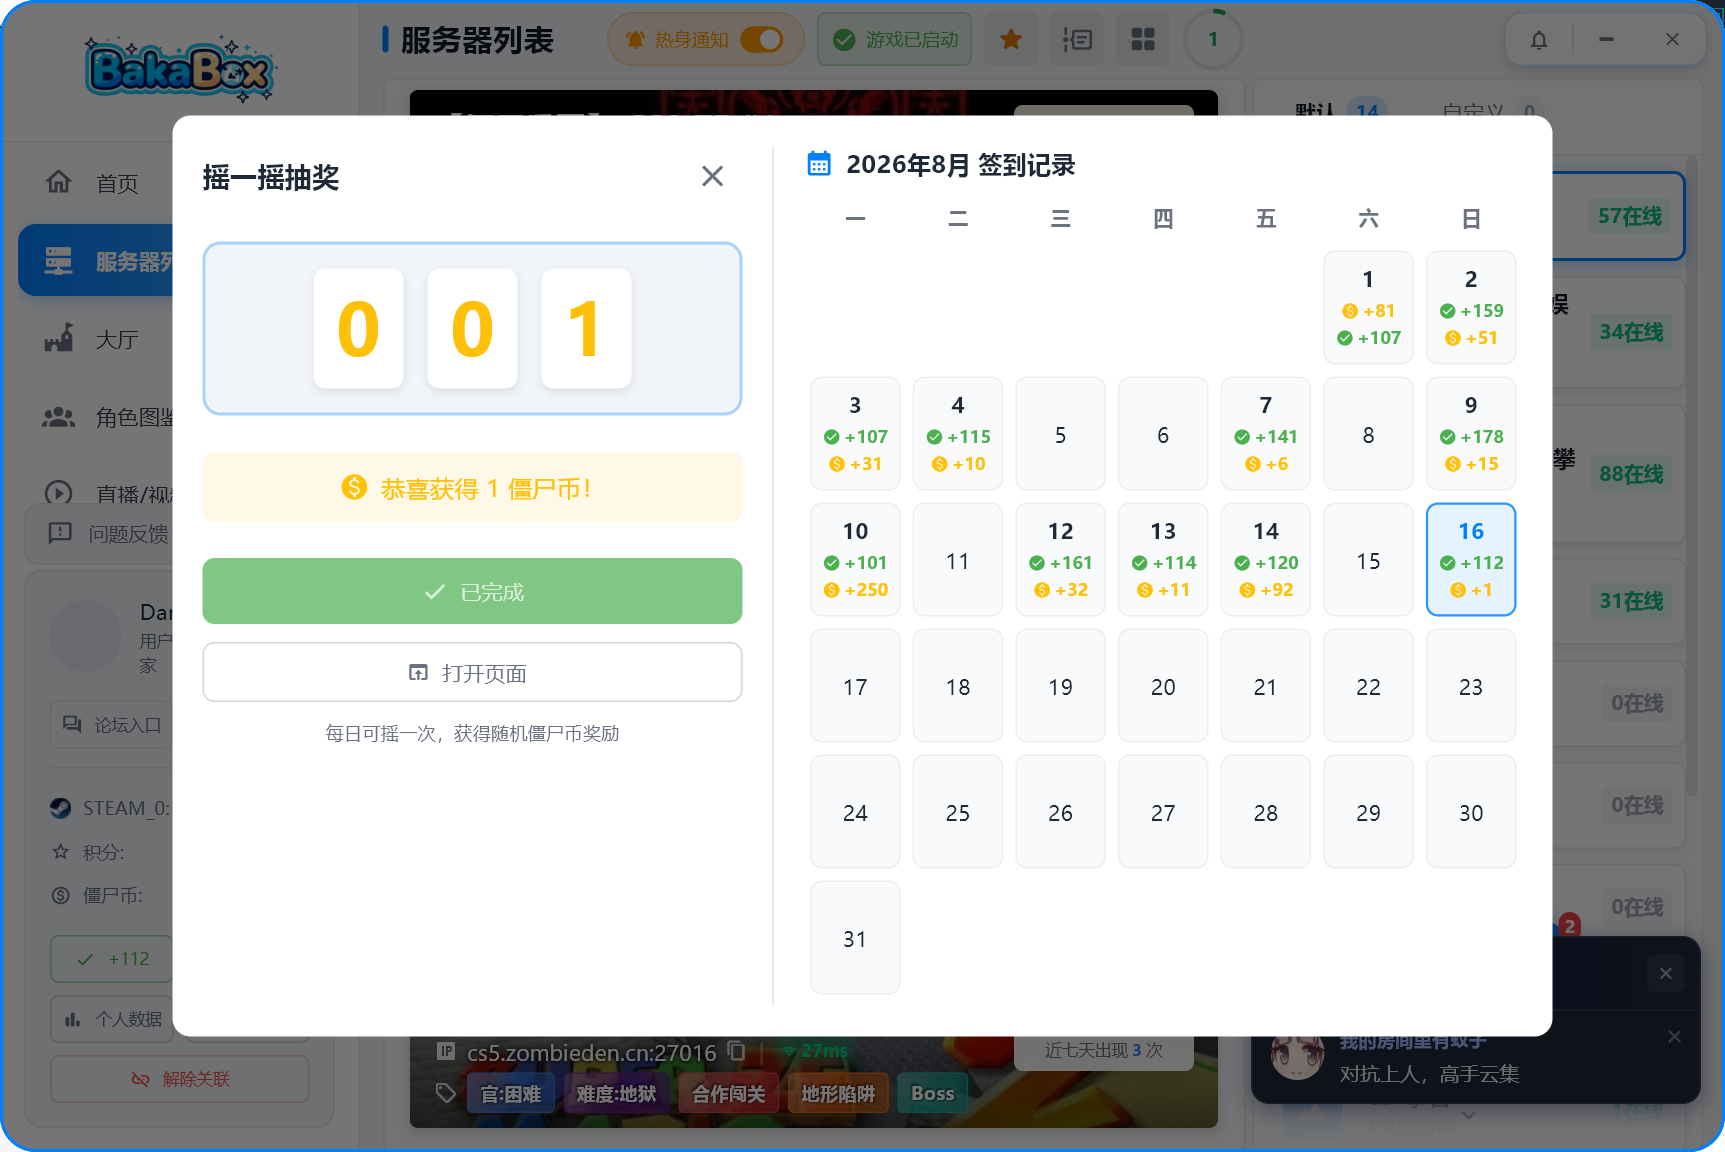Toggle the 热身通知 switch

tap(762, 40)
